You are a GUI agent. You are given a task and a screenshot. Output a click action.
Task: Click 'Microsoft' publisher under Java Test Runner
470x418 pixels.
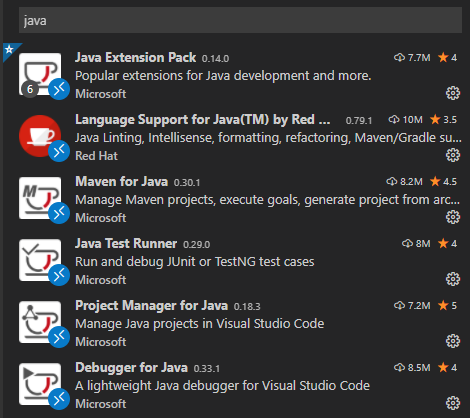[101, 280]
